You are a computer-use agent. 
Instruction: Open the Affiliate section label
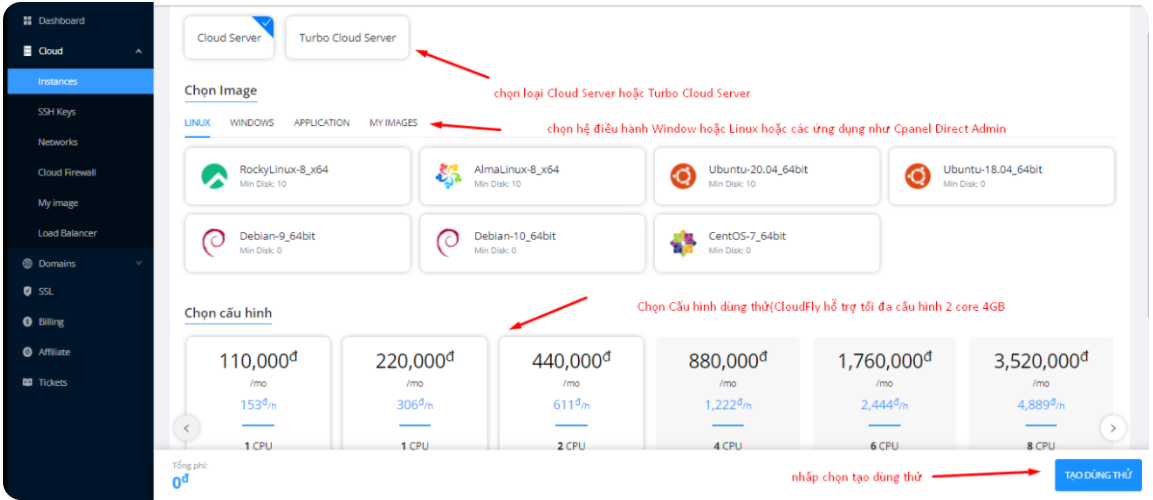[x=54, y=352]
